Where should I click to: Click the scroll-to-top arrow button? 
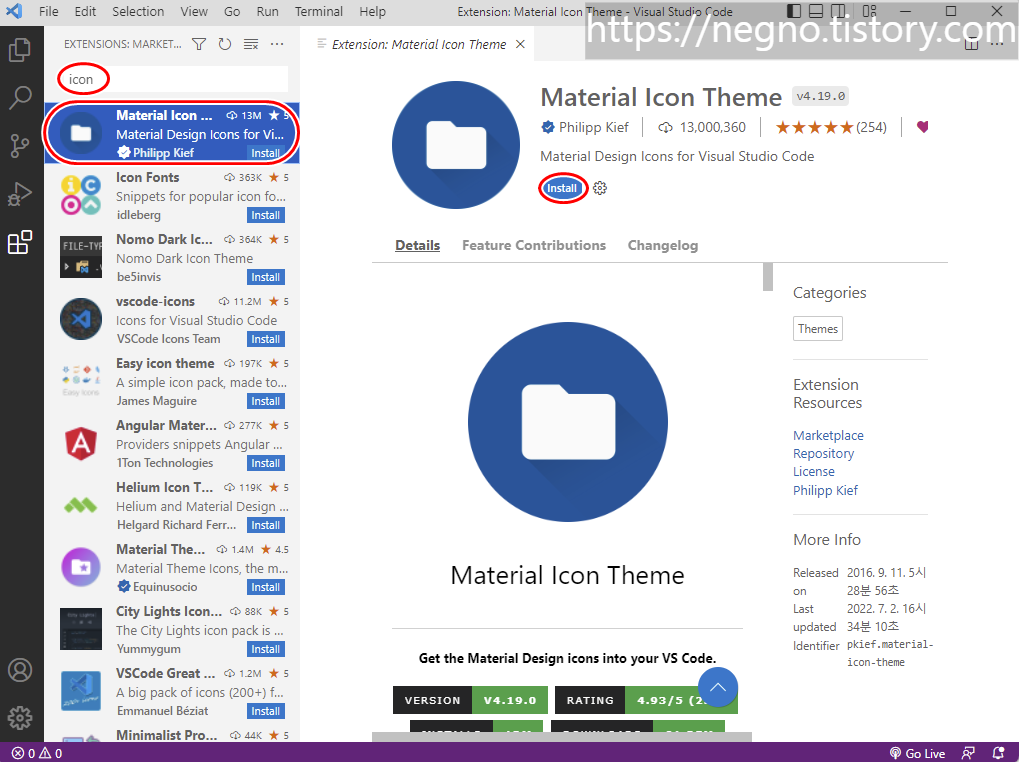[717, 687]
